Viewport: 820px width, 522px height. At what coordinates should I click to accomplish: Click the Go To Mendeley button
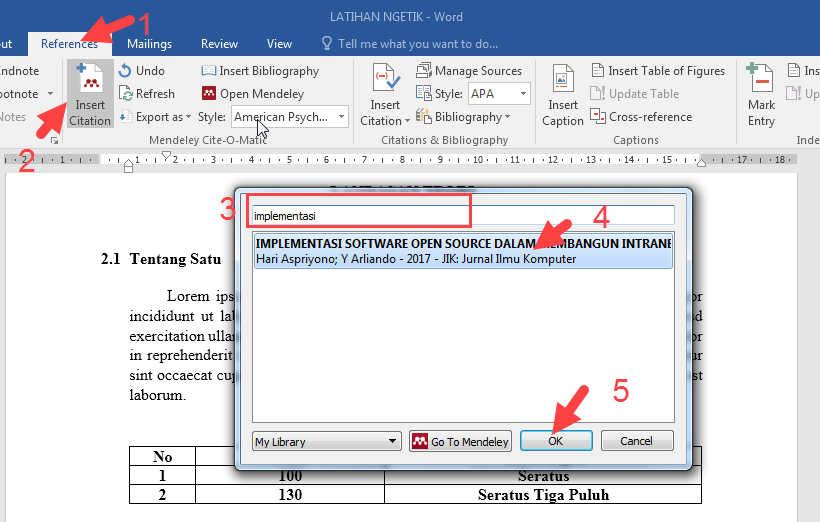point(461,441)
